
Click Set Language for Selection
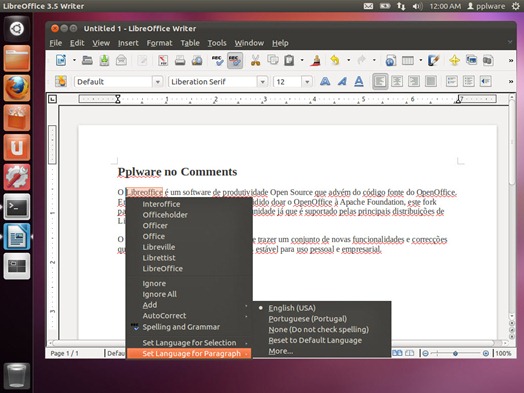coord(189,343)
